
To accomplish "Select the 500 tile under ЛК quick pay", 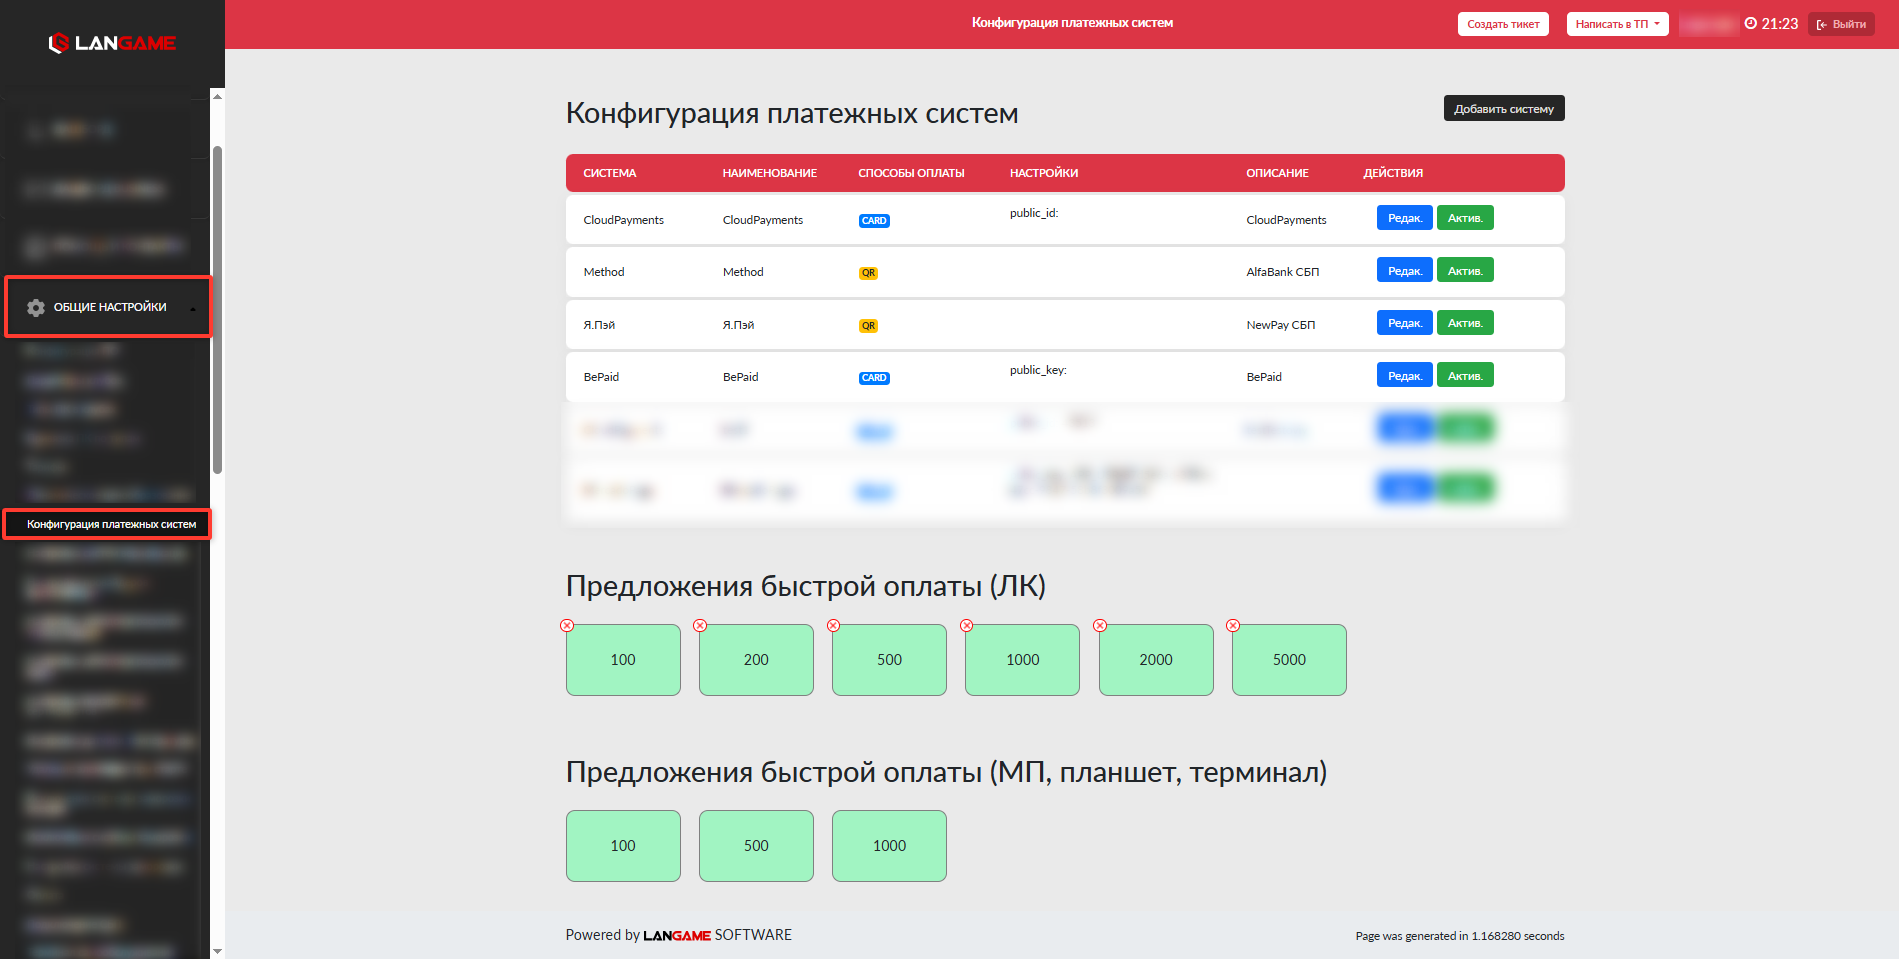I will point(889,660).
